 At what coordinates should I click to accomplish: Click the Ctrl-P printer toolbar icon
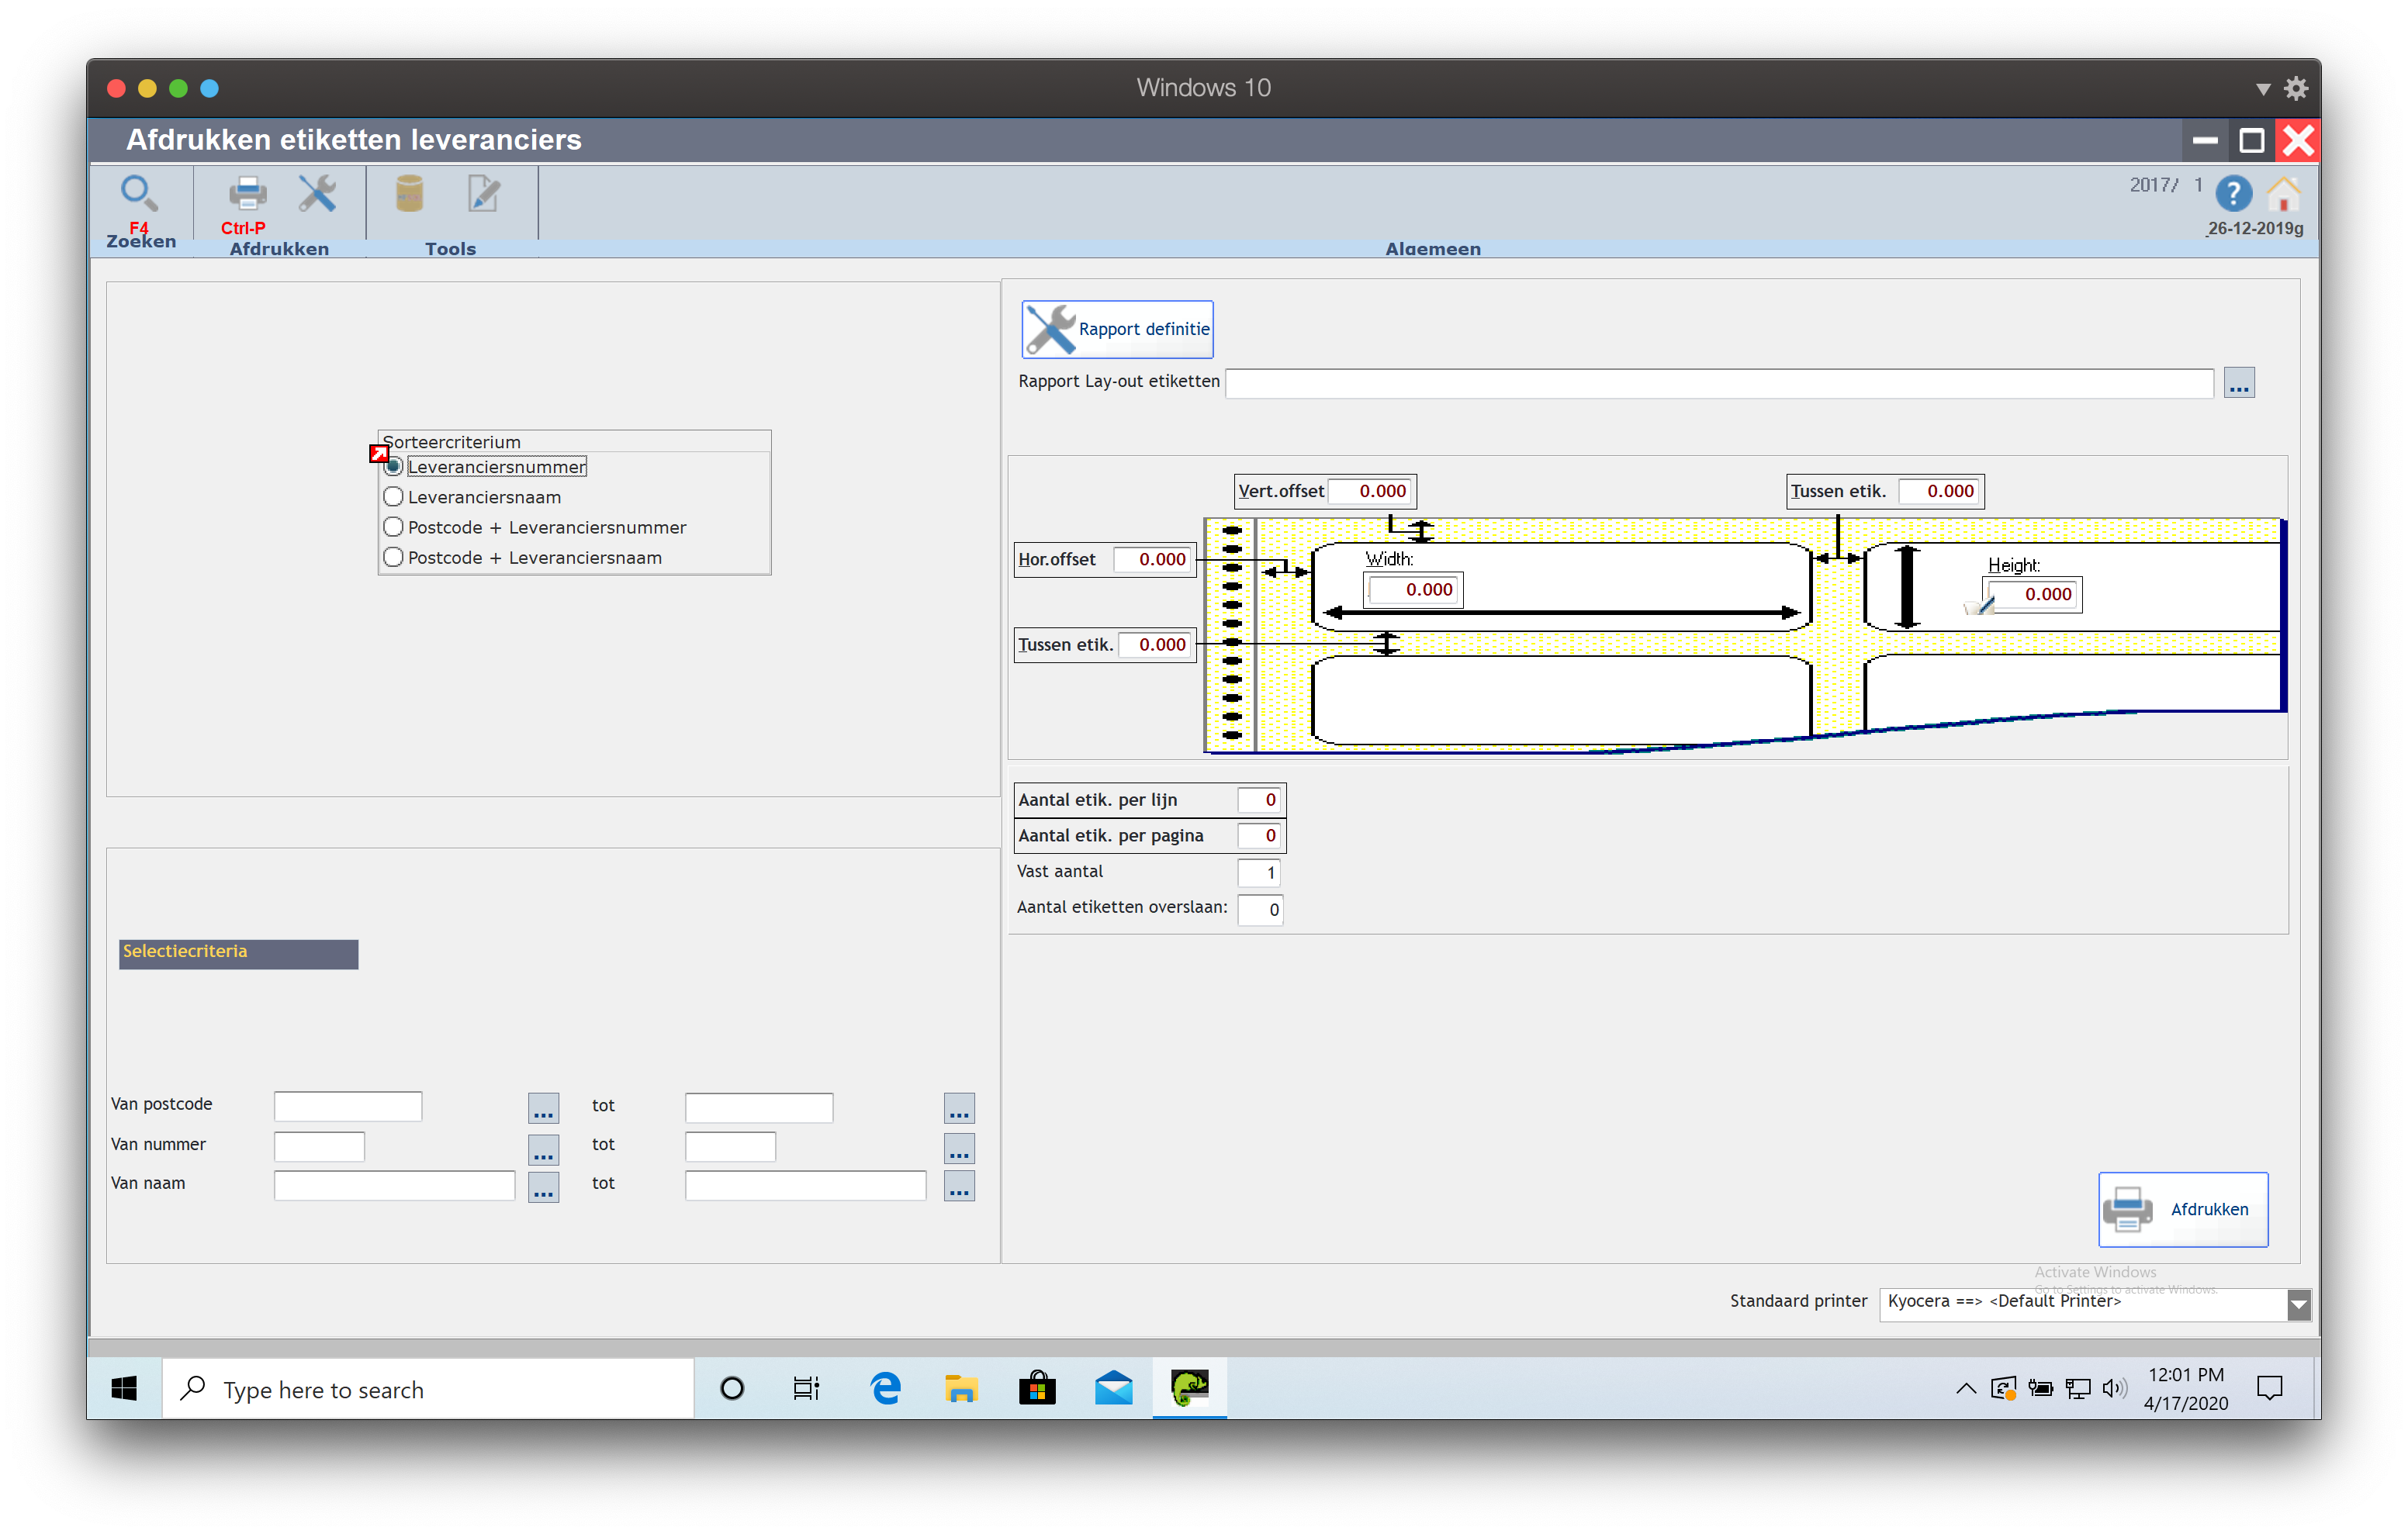(247, 193)
